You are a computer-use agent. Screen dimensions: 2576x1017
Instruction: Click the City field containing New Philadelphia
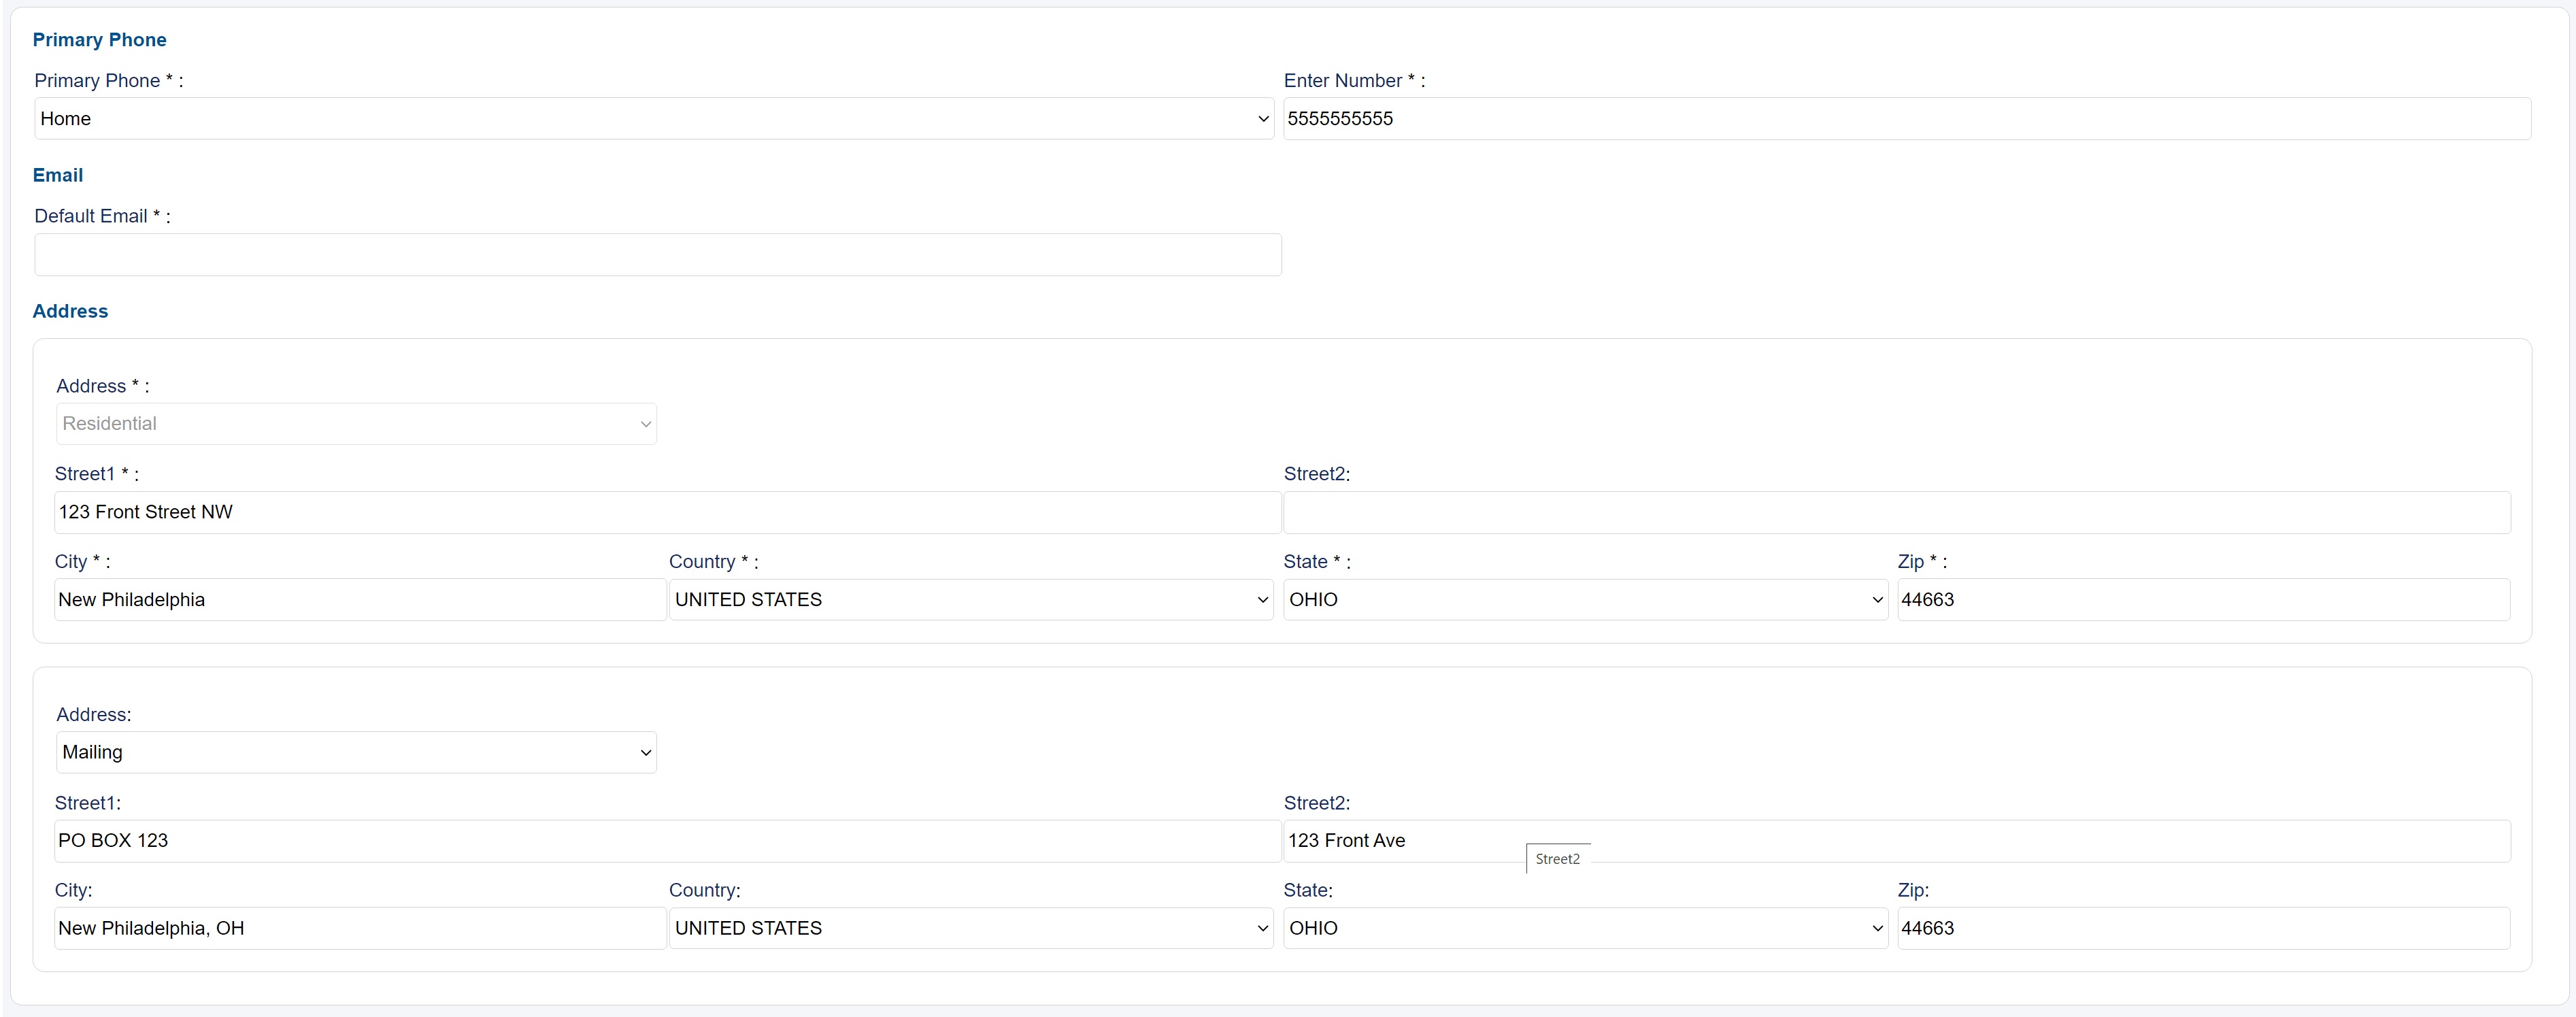click(360, 600)
